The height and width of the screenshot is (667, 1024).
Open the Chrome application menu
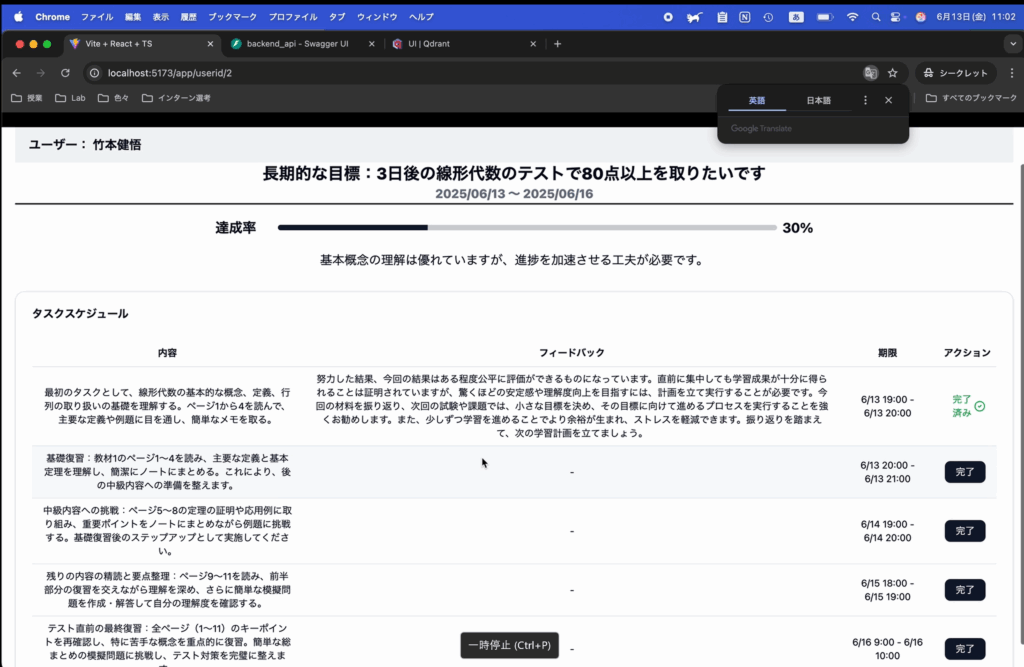pos(52,17)
